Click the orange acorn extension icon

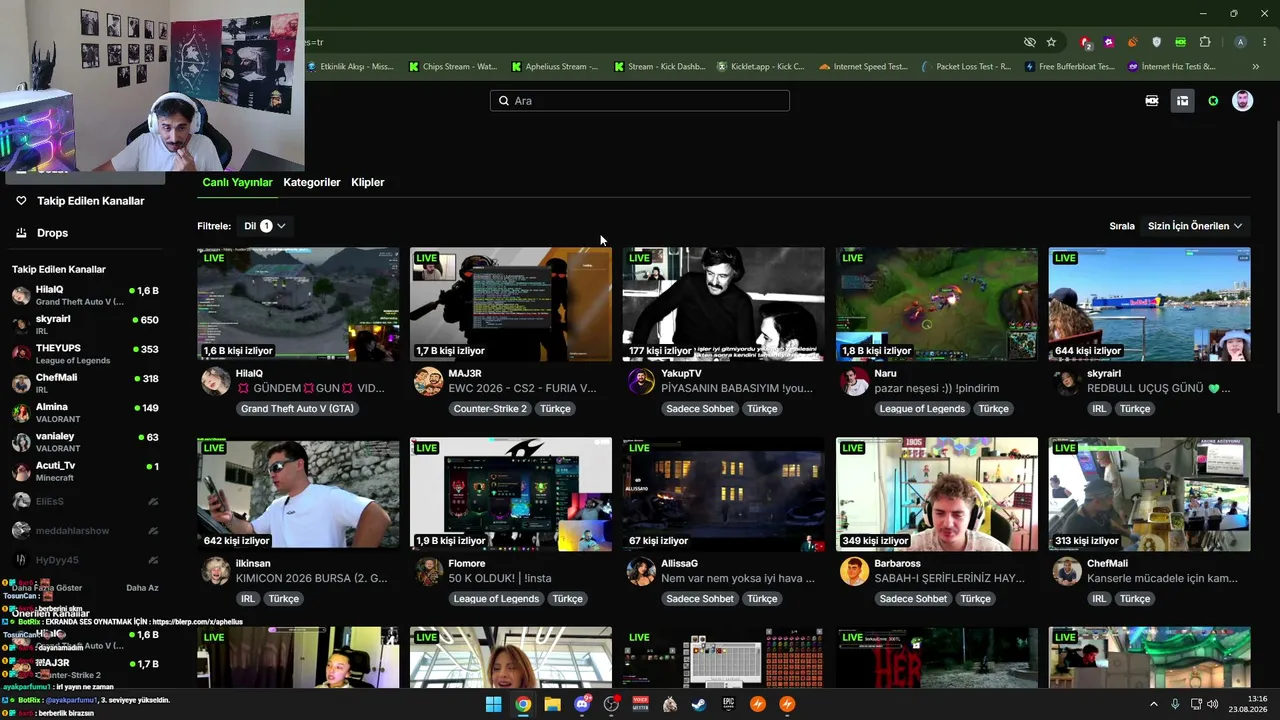click(x=1133, y=42)
